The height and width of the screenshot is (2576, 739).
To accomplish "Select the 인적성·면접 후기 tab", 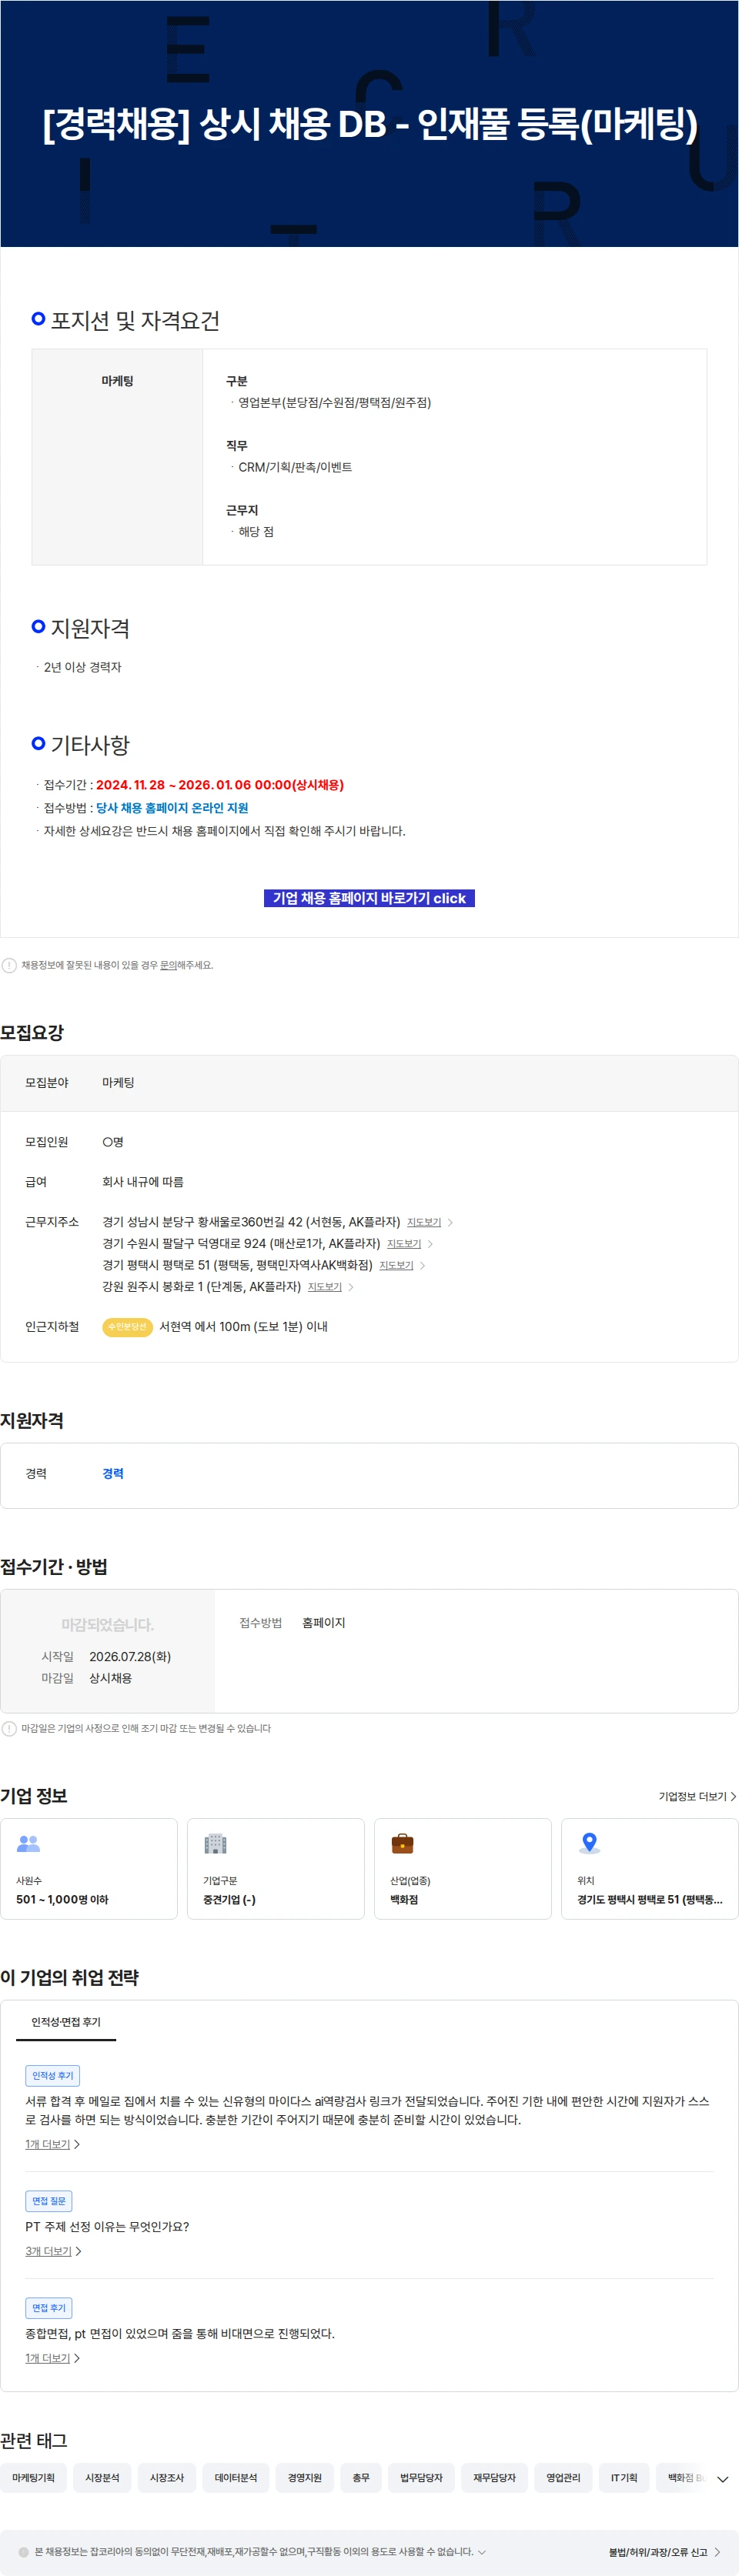I will [x=66, y=2022].
